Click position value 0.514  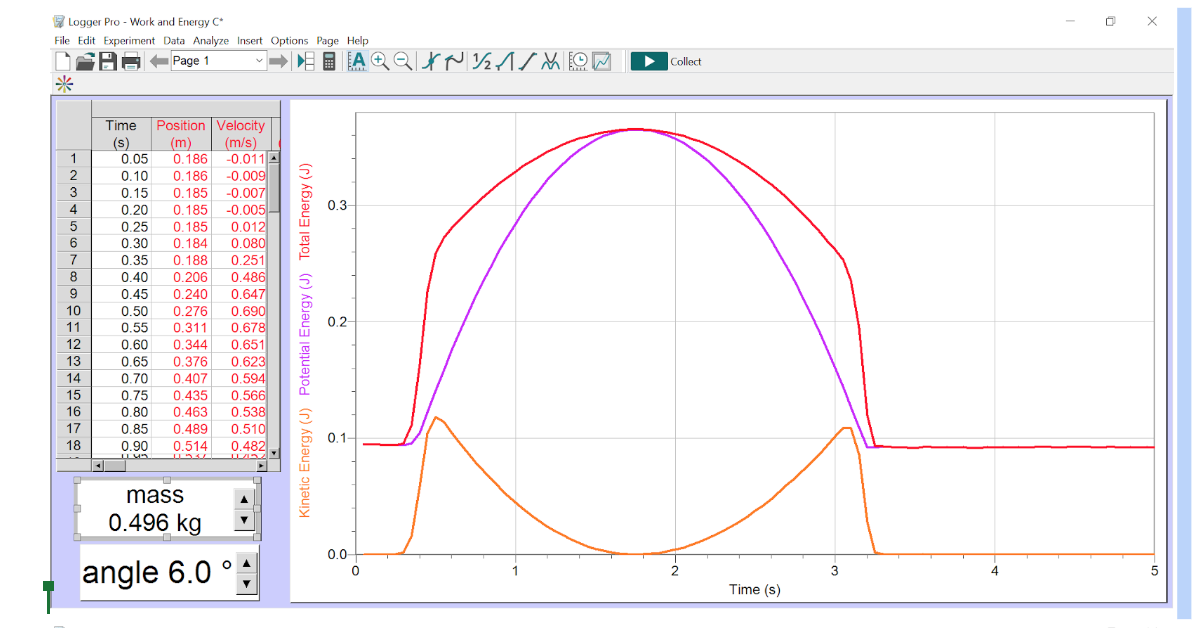(190, 446)
